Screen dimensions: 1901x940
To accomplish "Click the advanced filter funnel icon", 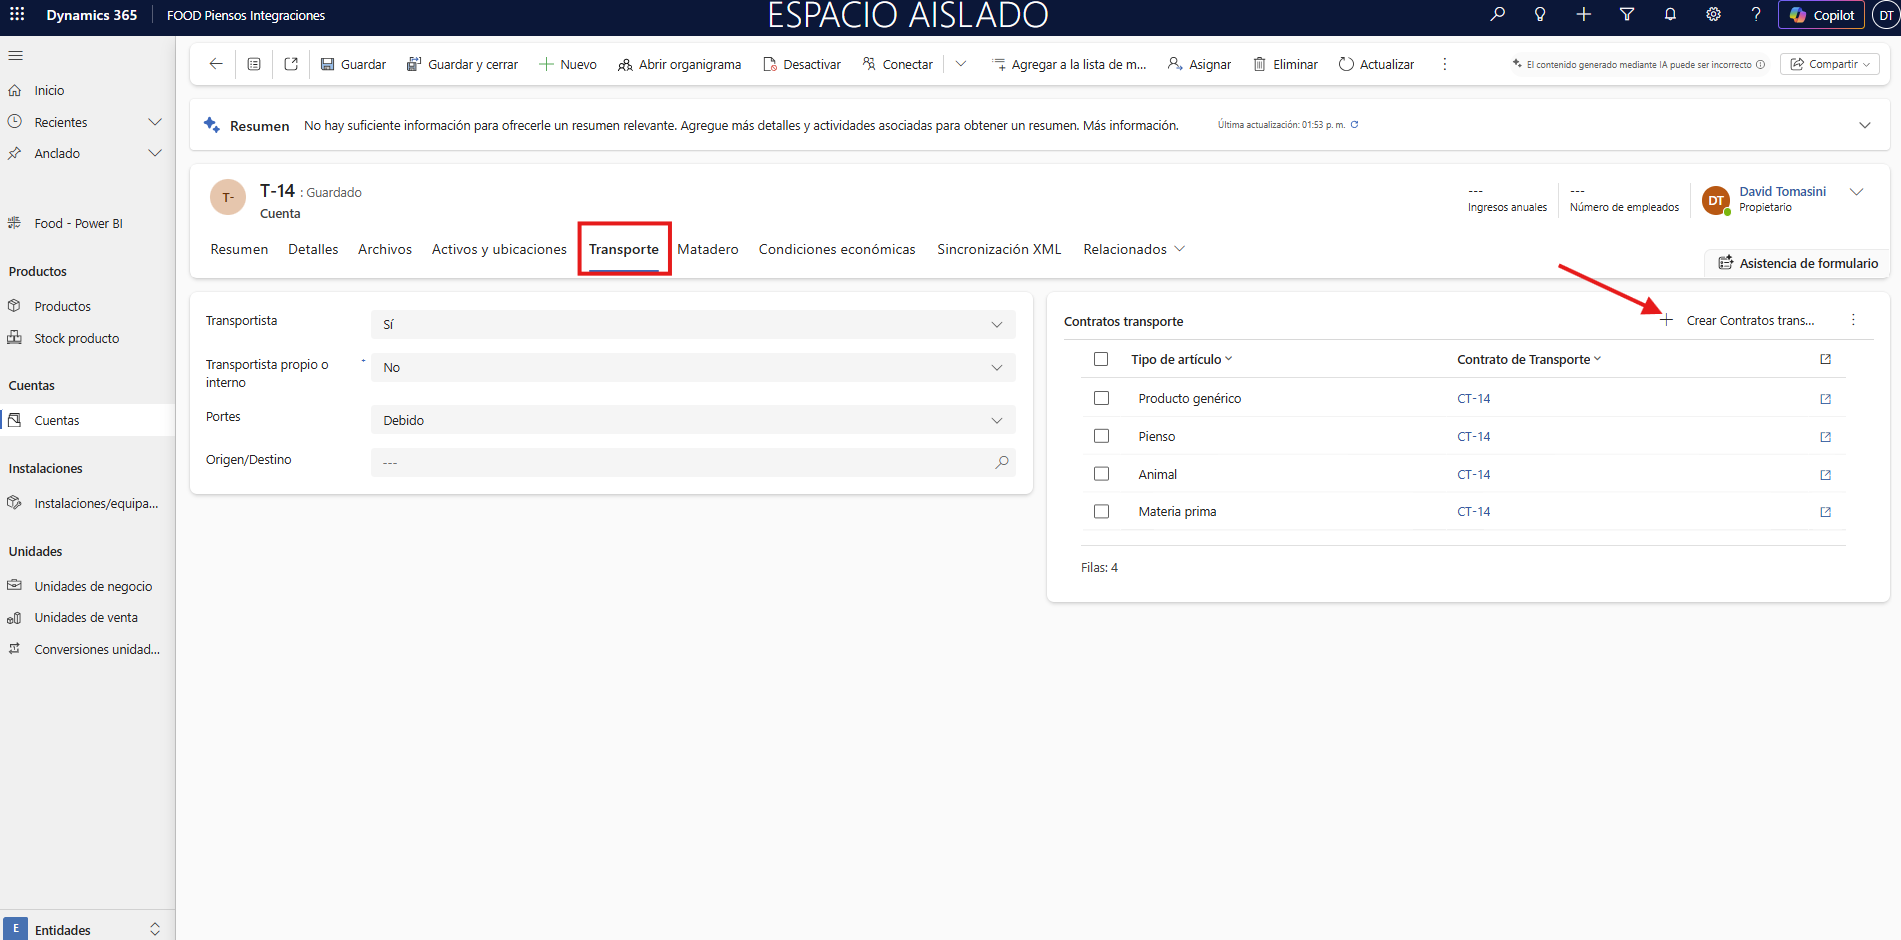I will tap(1627, 15).
